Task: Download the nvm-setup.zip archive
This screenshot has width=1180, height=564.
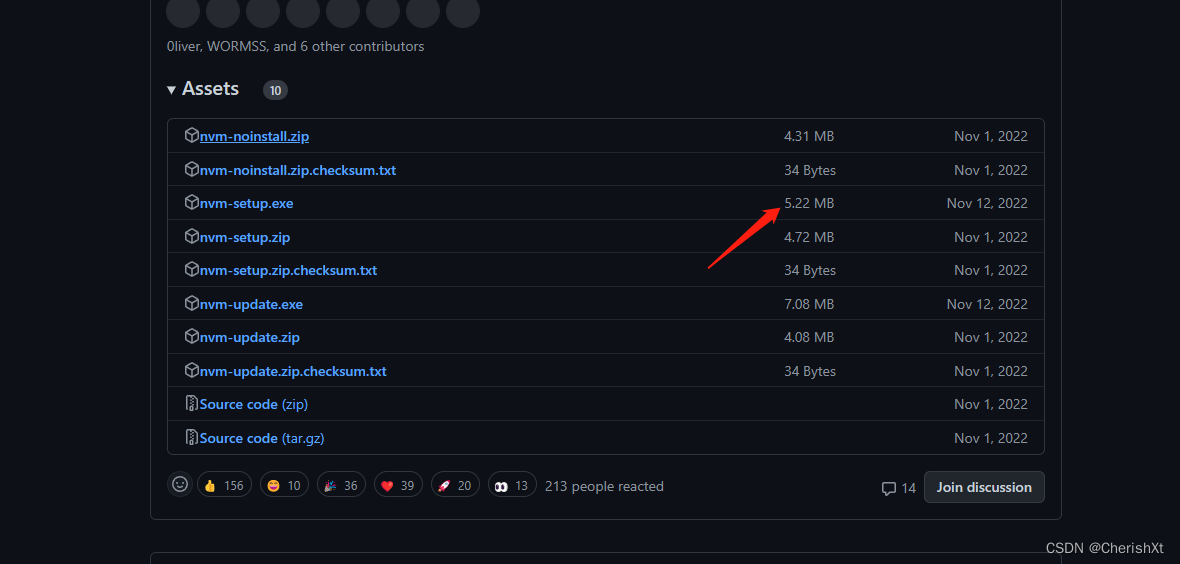Action: (x=245, y=237)
